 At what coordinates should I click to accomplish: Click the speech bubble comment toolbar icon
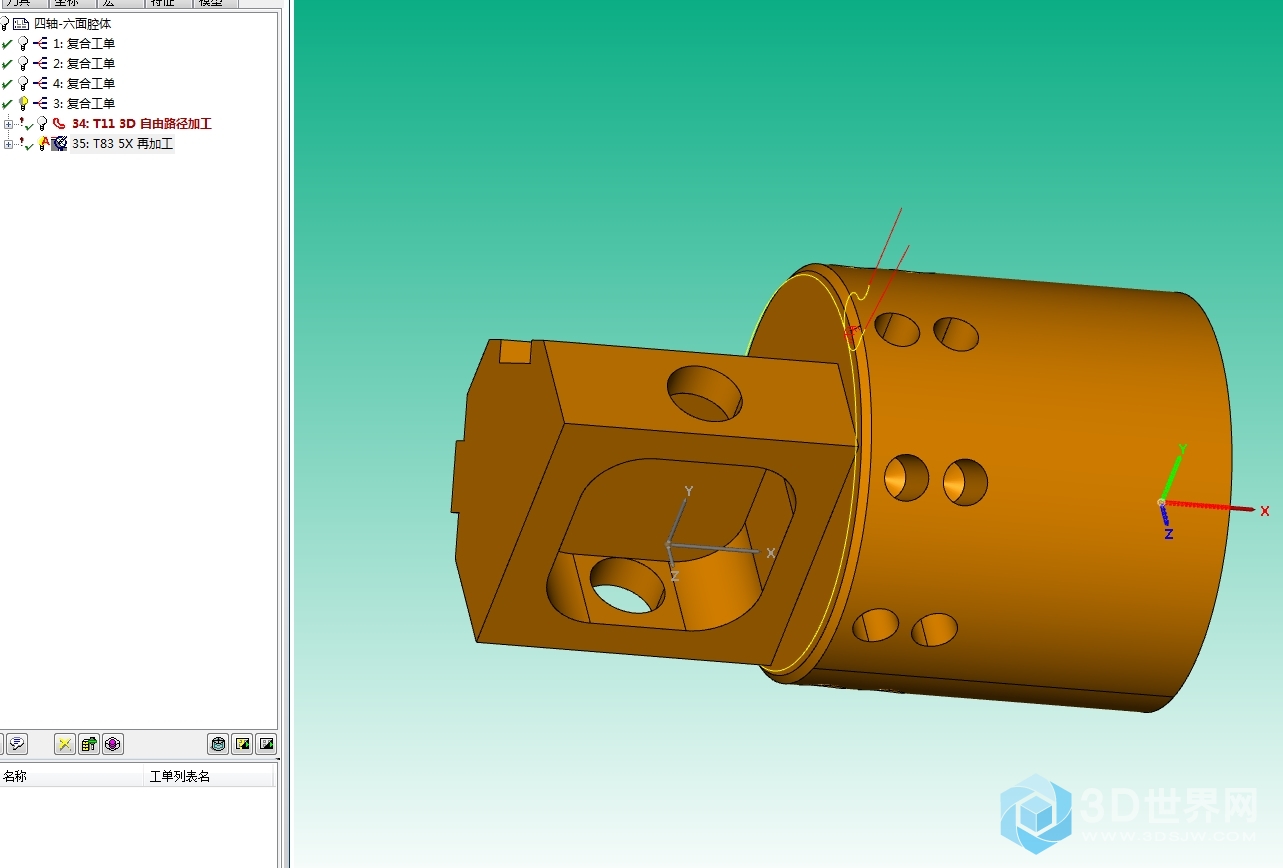(17, 744)
